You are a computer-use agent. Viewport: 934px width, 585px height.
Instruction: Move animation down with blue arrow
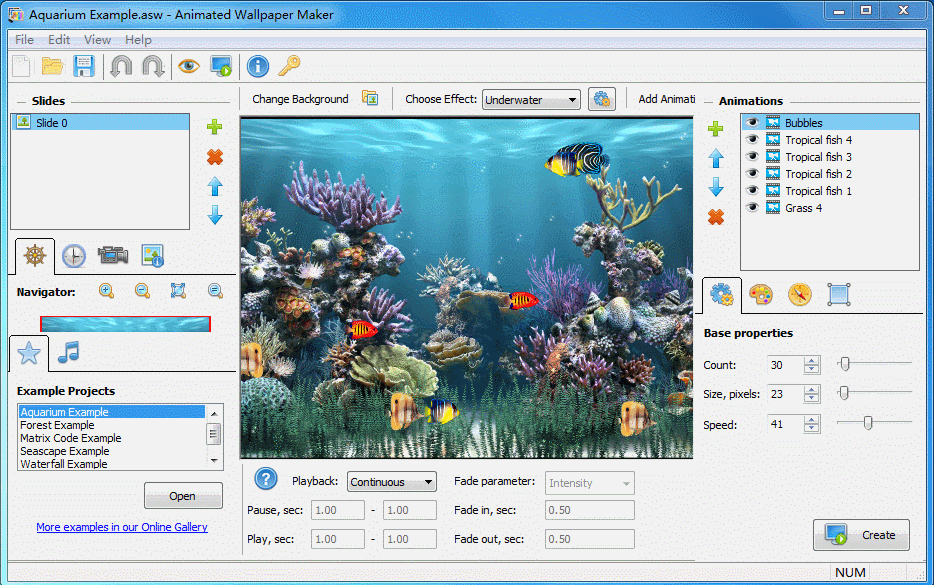716,187
